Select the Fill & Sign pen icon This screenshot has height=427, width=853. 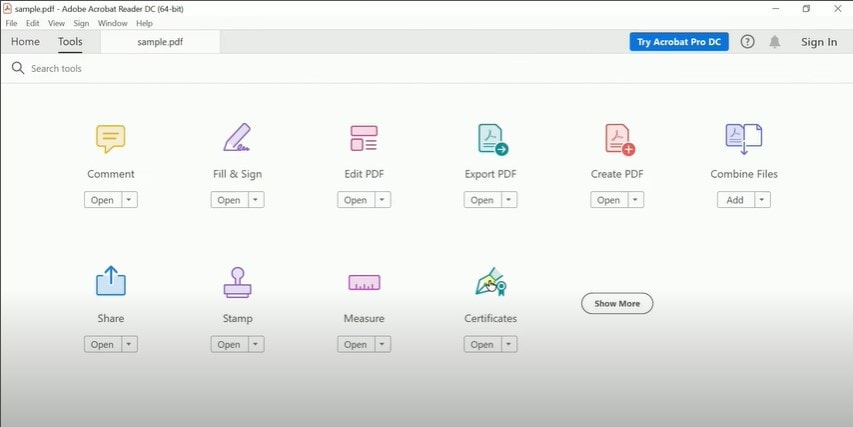(x=237, y=138)
